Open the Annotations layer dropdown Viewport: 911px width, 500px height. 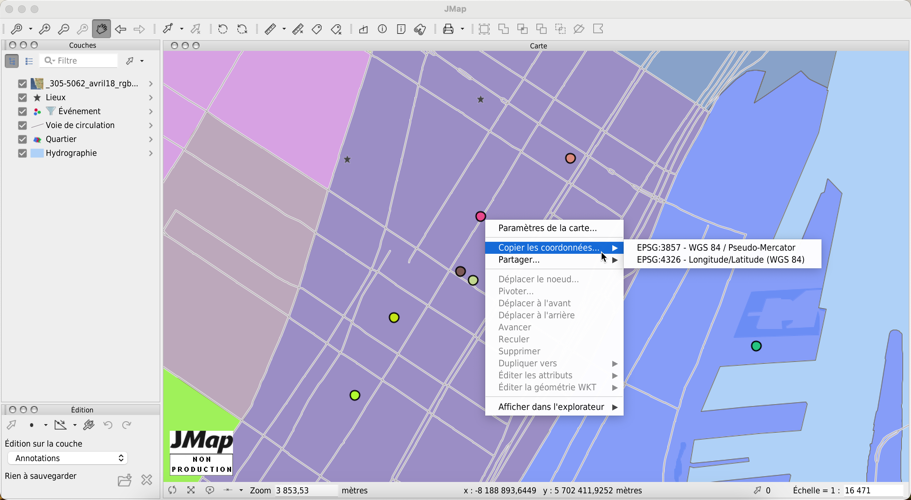pos(67,458)
